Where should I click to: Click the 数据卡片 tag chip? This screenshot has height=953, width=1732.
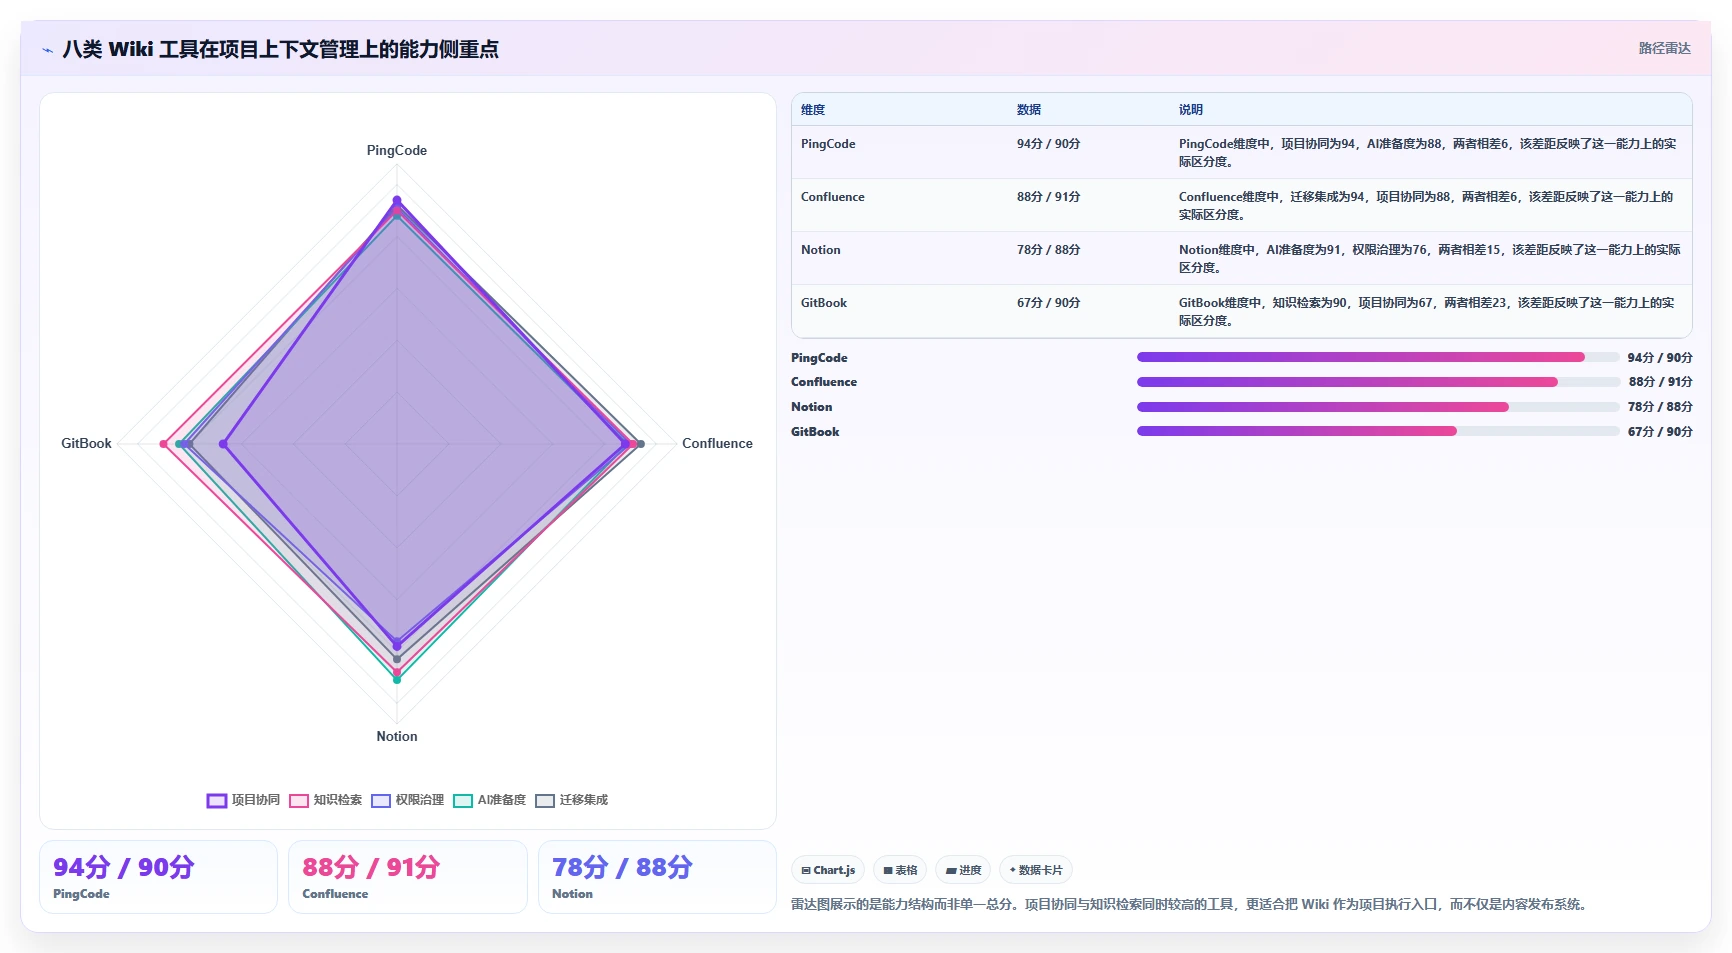(1036, 870)
